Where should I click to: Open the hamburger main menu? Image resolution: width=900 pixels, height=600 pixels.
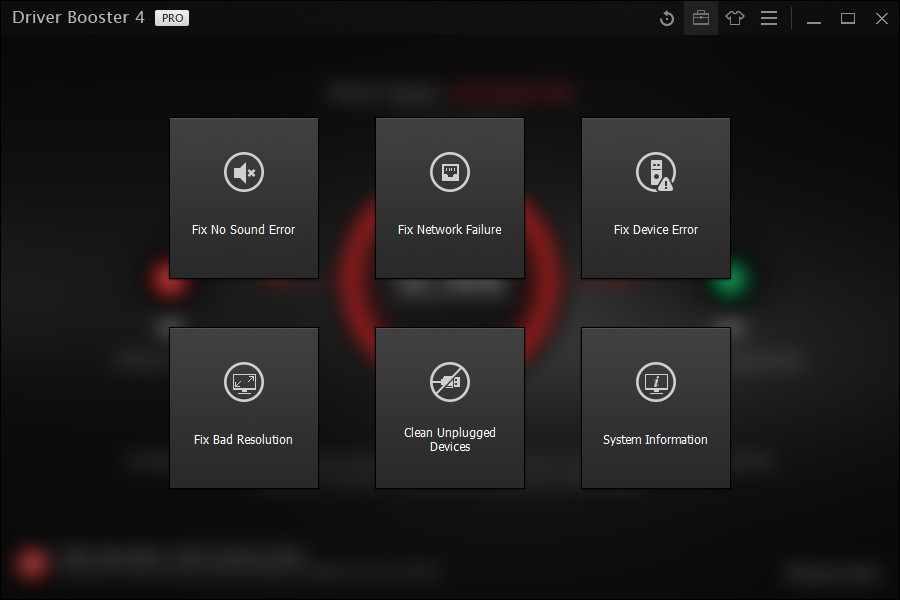[769, 18]
